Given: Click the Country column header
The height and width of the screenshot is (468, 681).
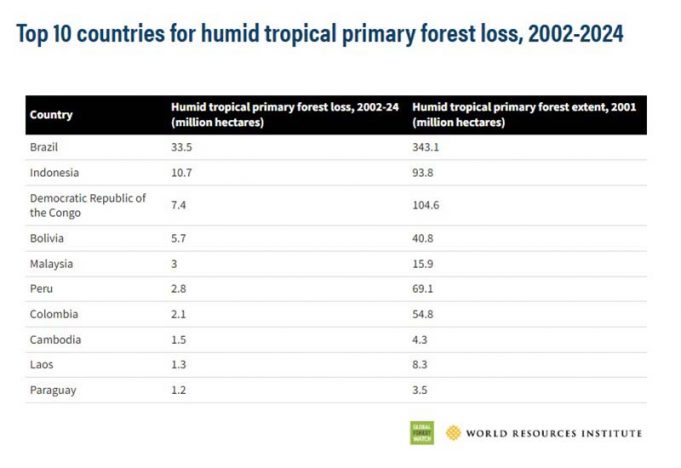Looking at the screenshot, I should pos(51,115).
